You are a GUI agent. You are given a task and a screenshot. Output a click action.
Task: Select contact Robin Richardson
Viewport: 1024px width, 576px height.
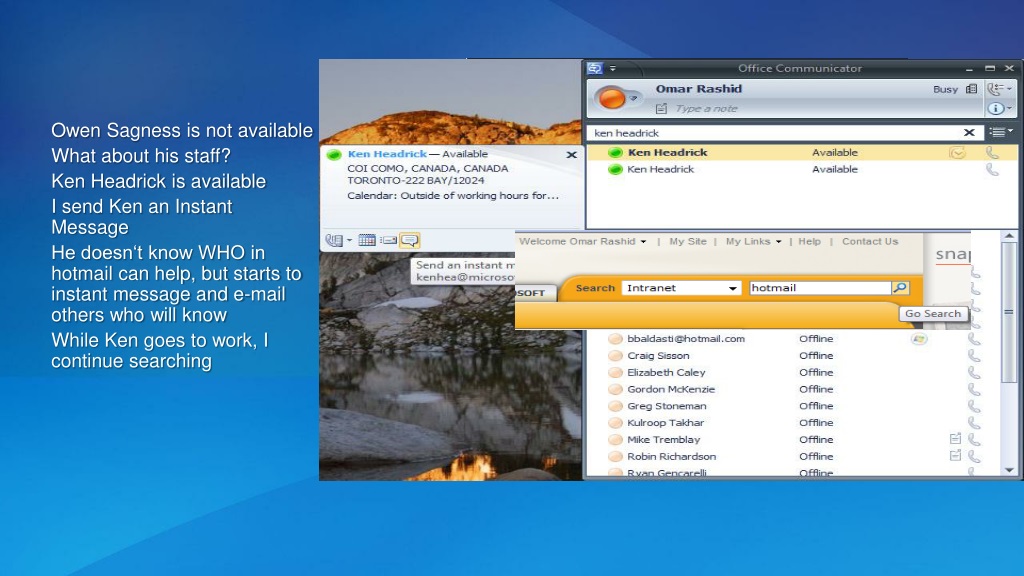pyautogui.click(x=671, y=457)
